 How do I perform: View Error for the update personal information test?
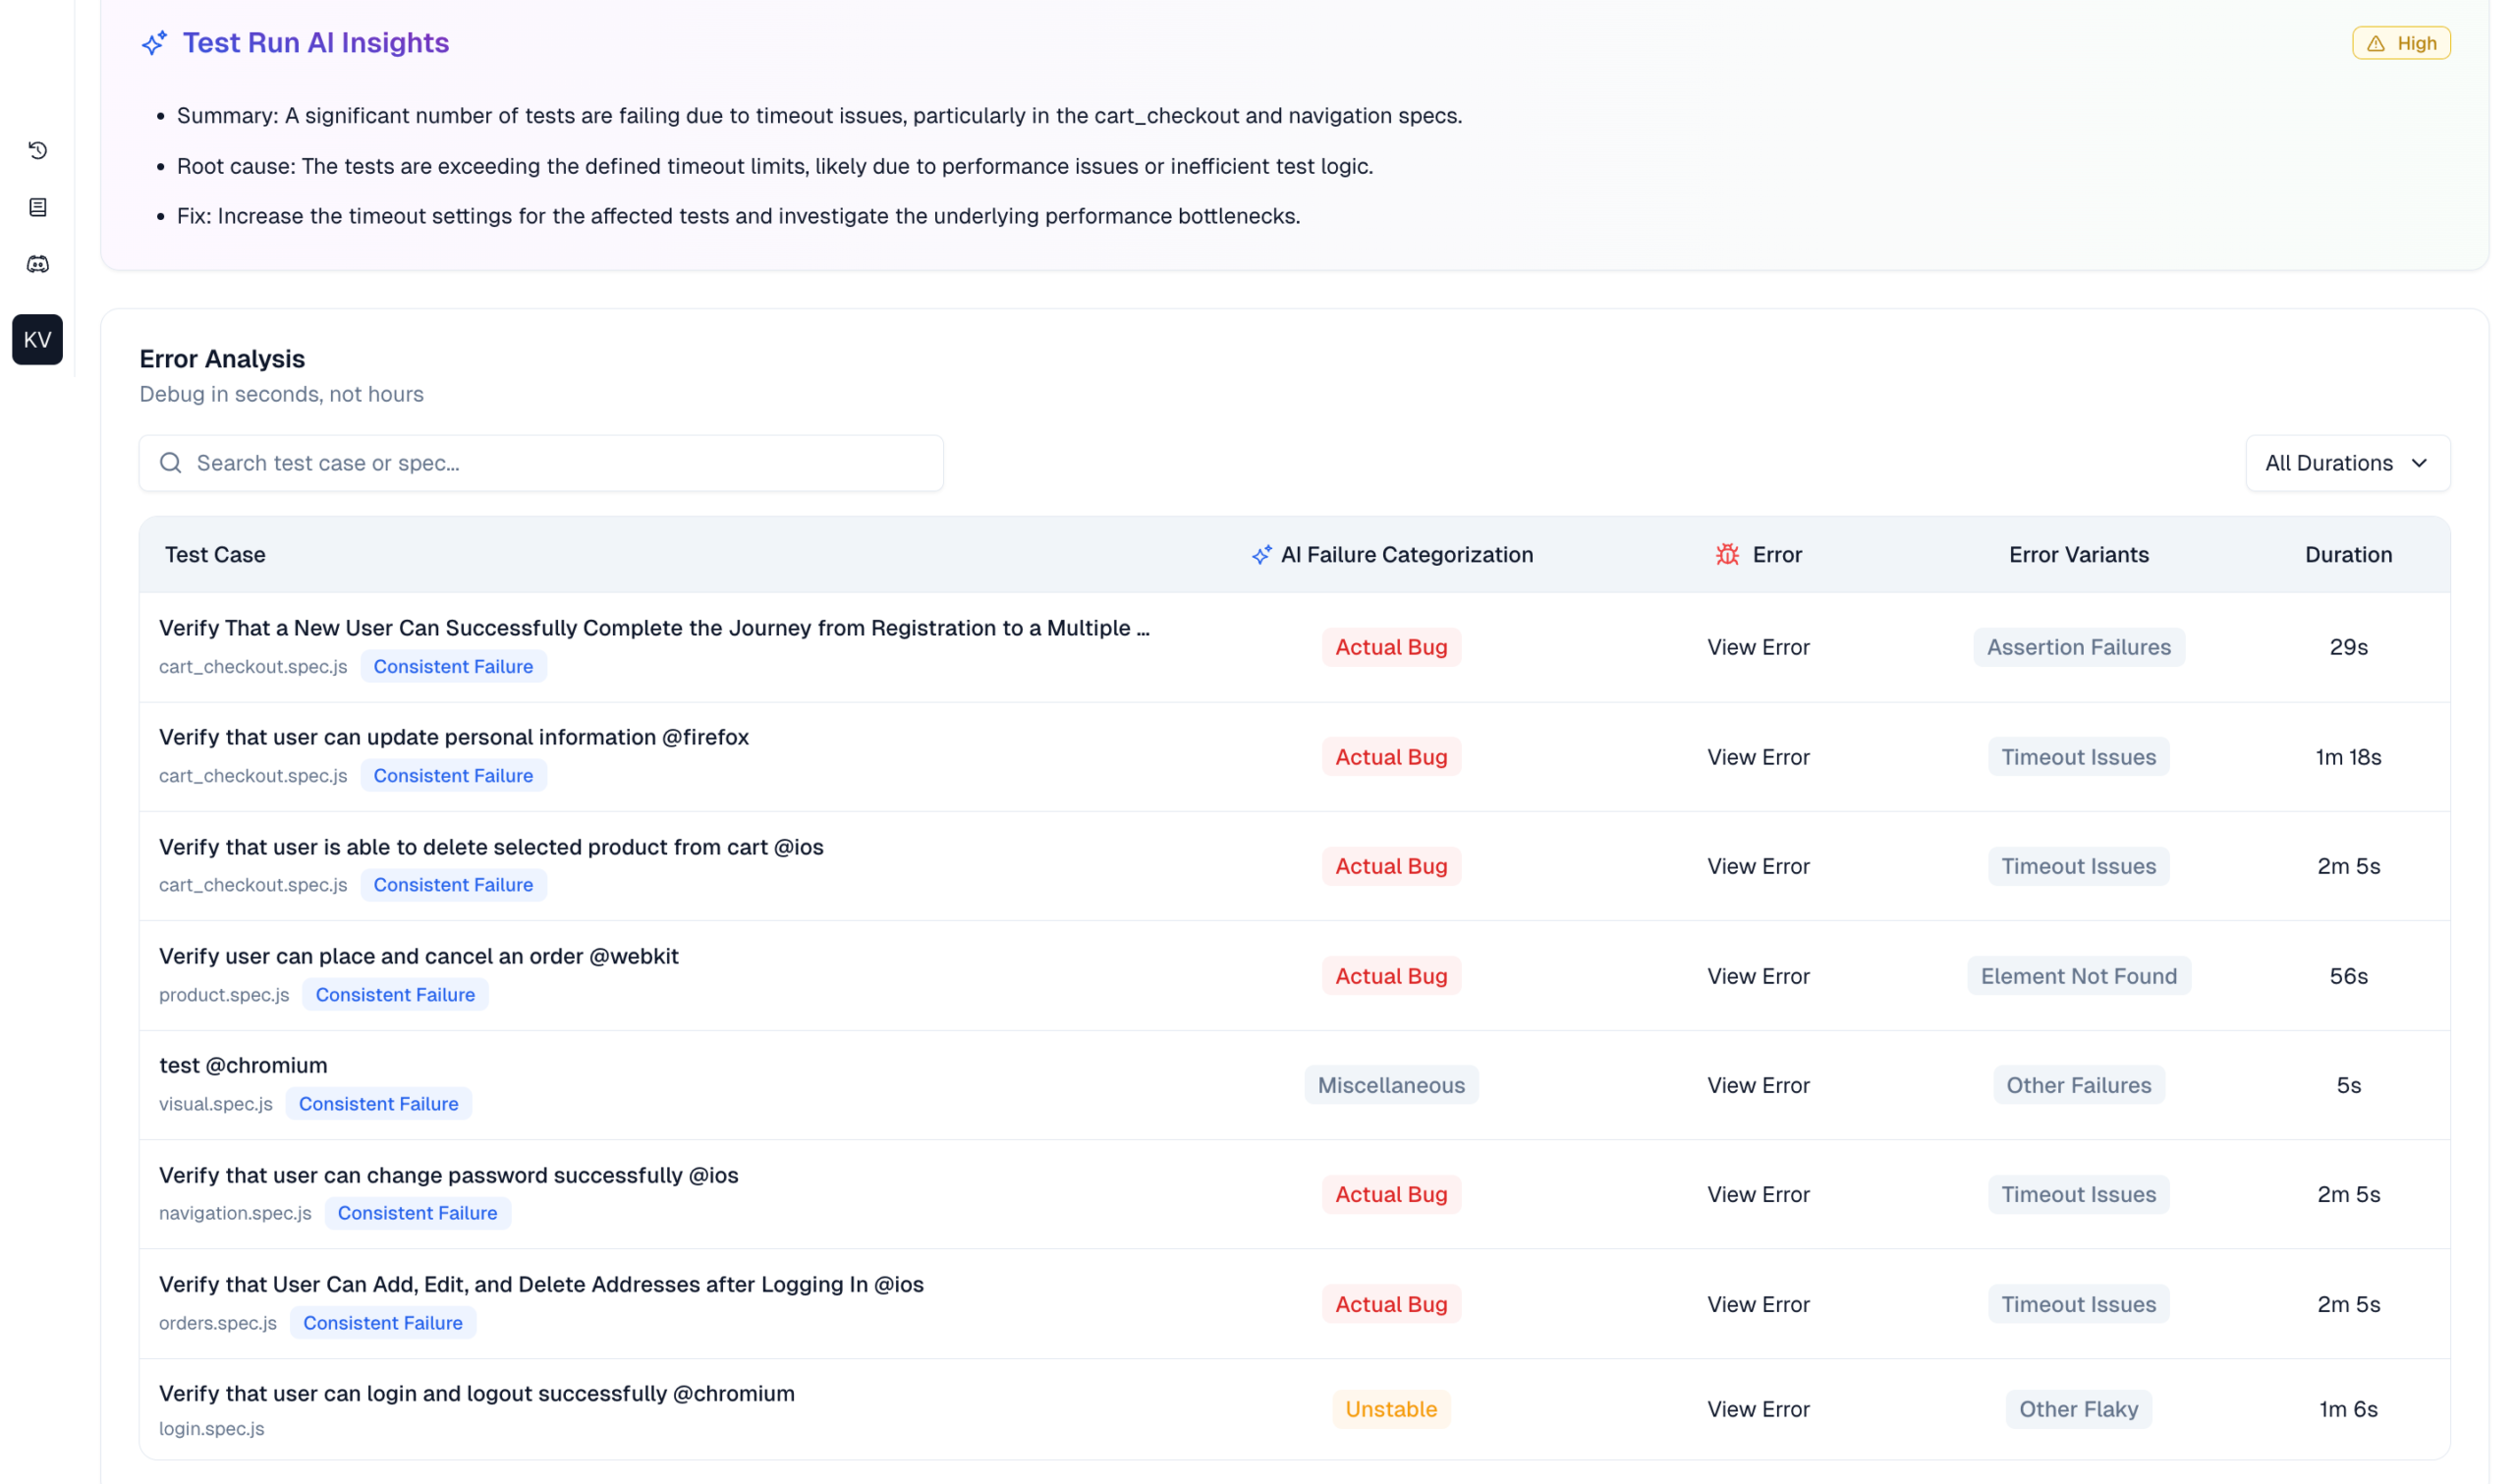(1757, 757)
